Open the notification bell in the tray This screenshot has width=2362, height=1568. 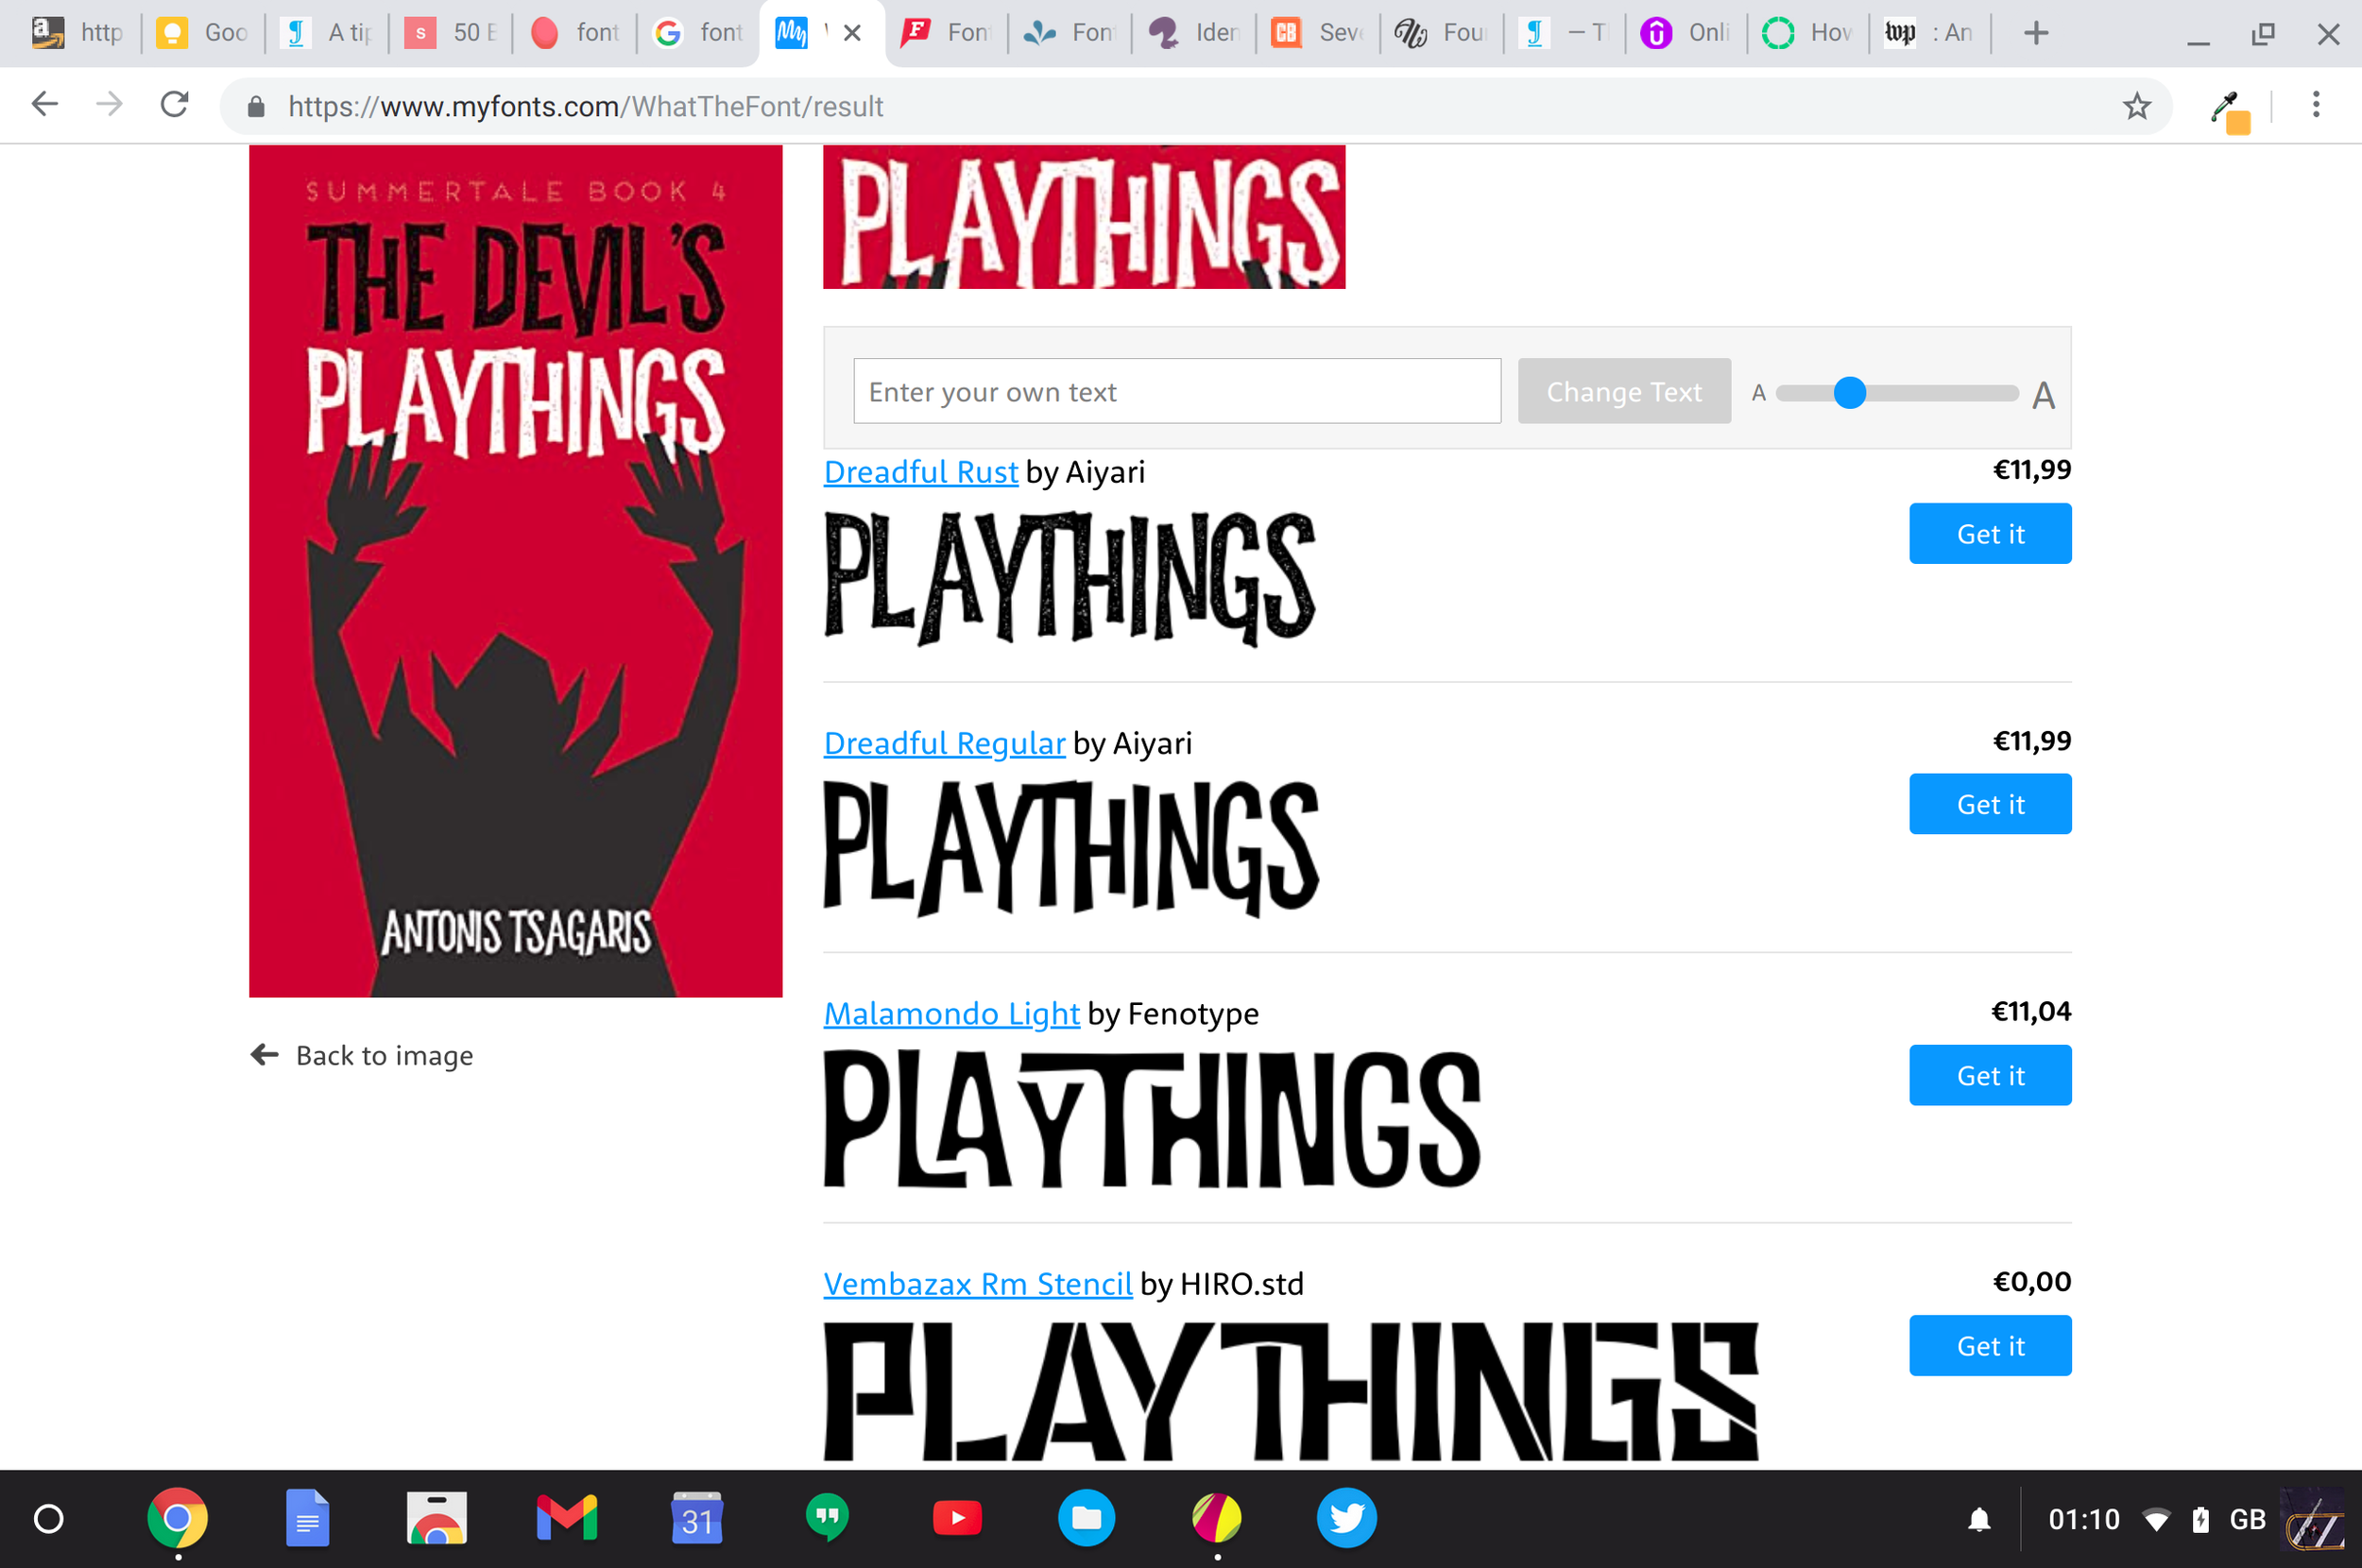coord(1978,1520)
